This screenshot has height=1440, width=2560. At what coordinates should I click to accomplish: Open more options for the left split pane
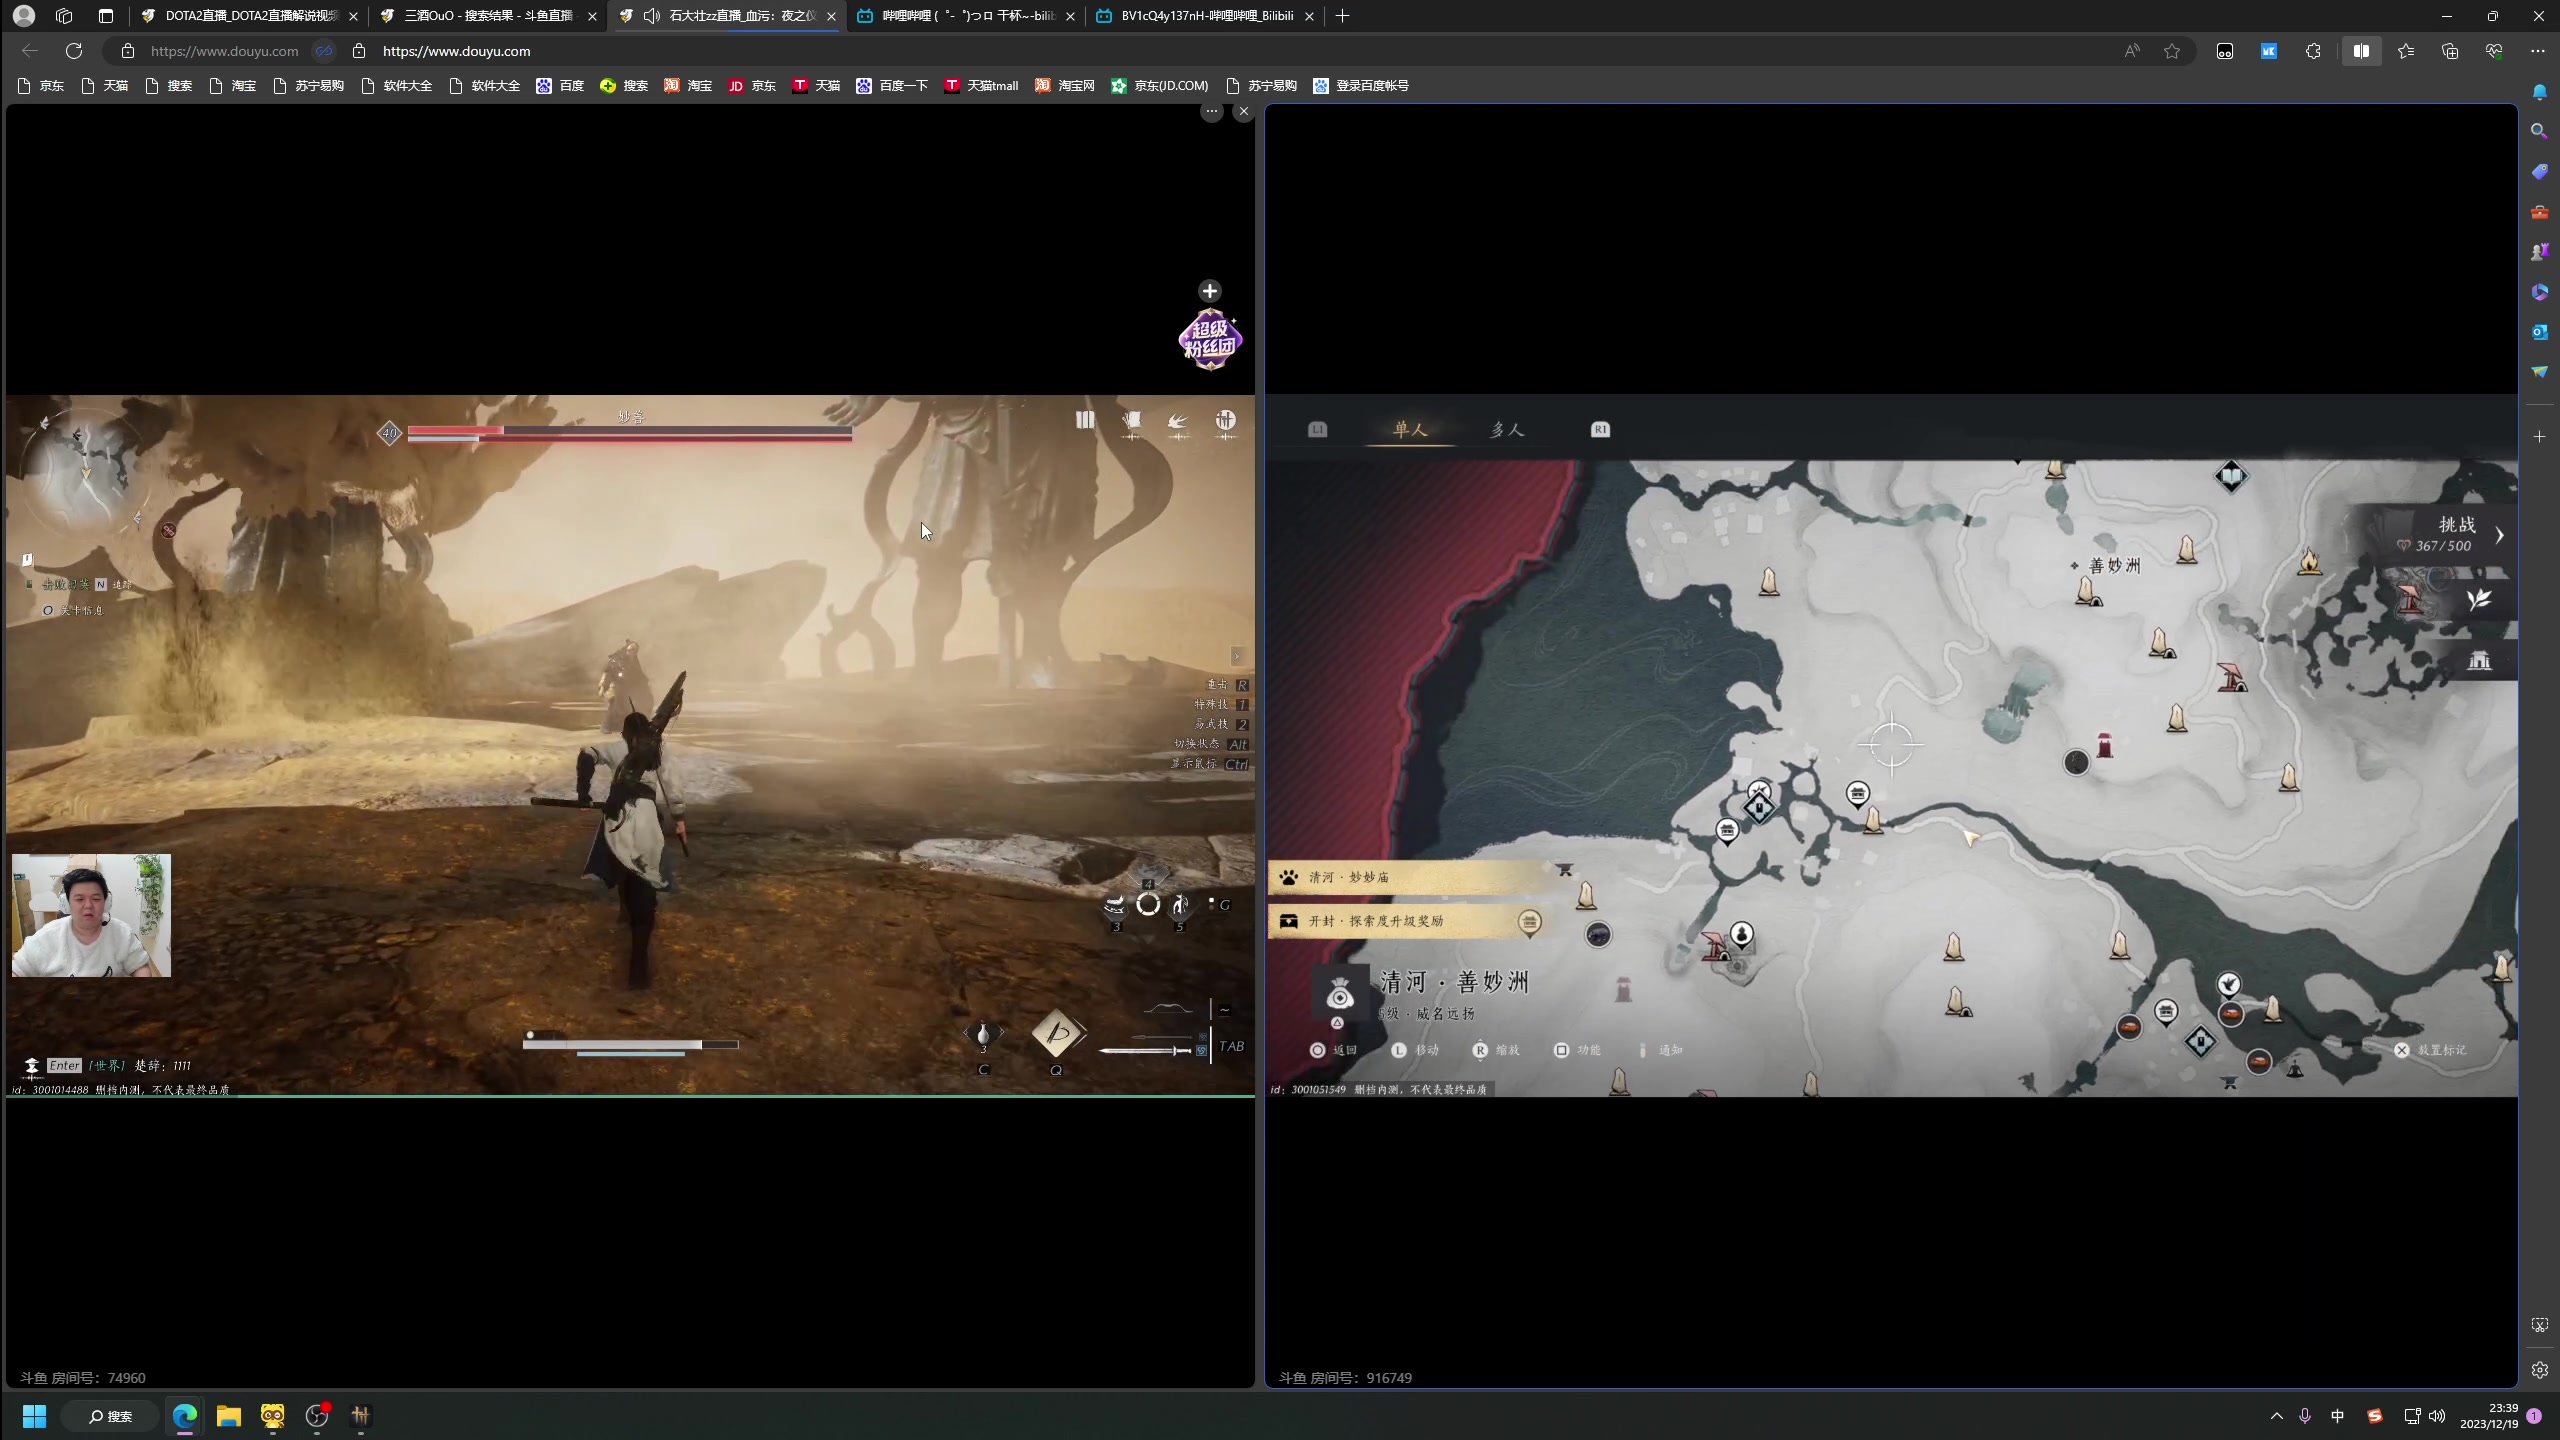[x=1212, y=112]
